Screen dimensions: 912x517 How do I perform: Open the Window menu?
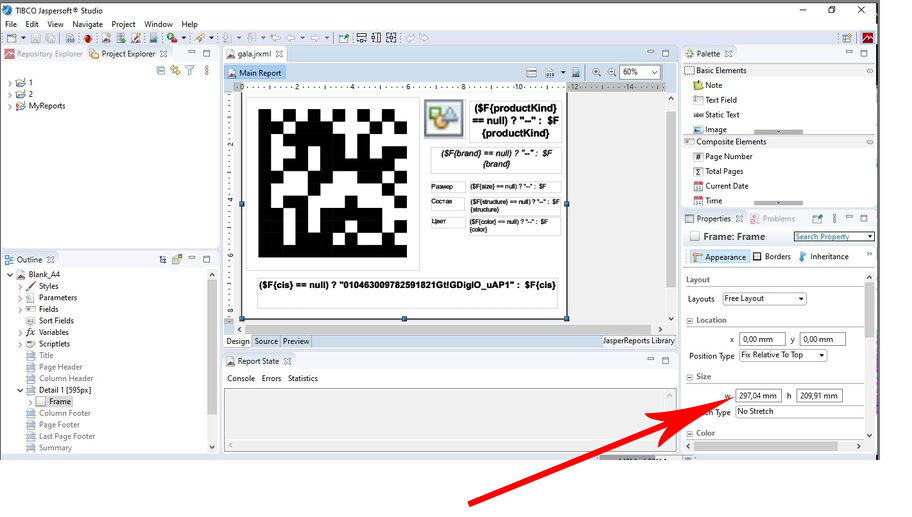tap(158, 24)
